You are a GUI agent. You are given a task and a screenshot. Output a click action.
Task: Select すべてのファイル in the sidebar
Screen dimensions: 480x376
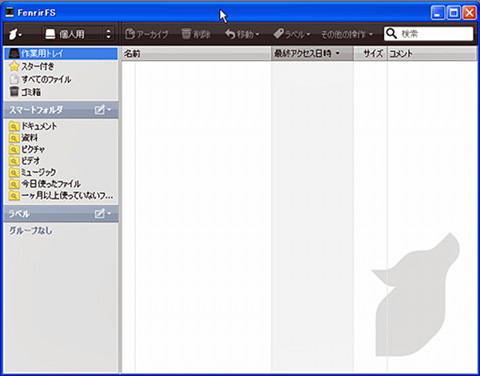pos(61,79)
